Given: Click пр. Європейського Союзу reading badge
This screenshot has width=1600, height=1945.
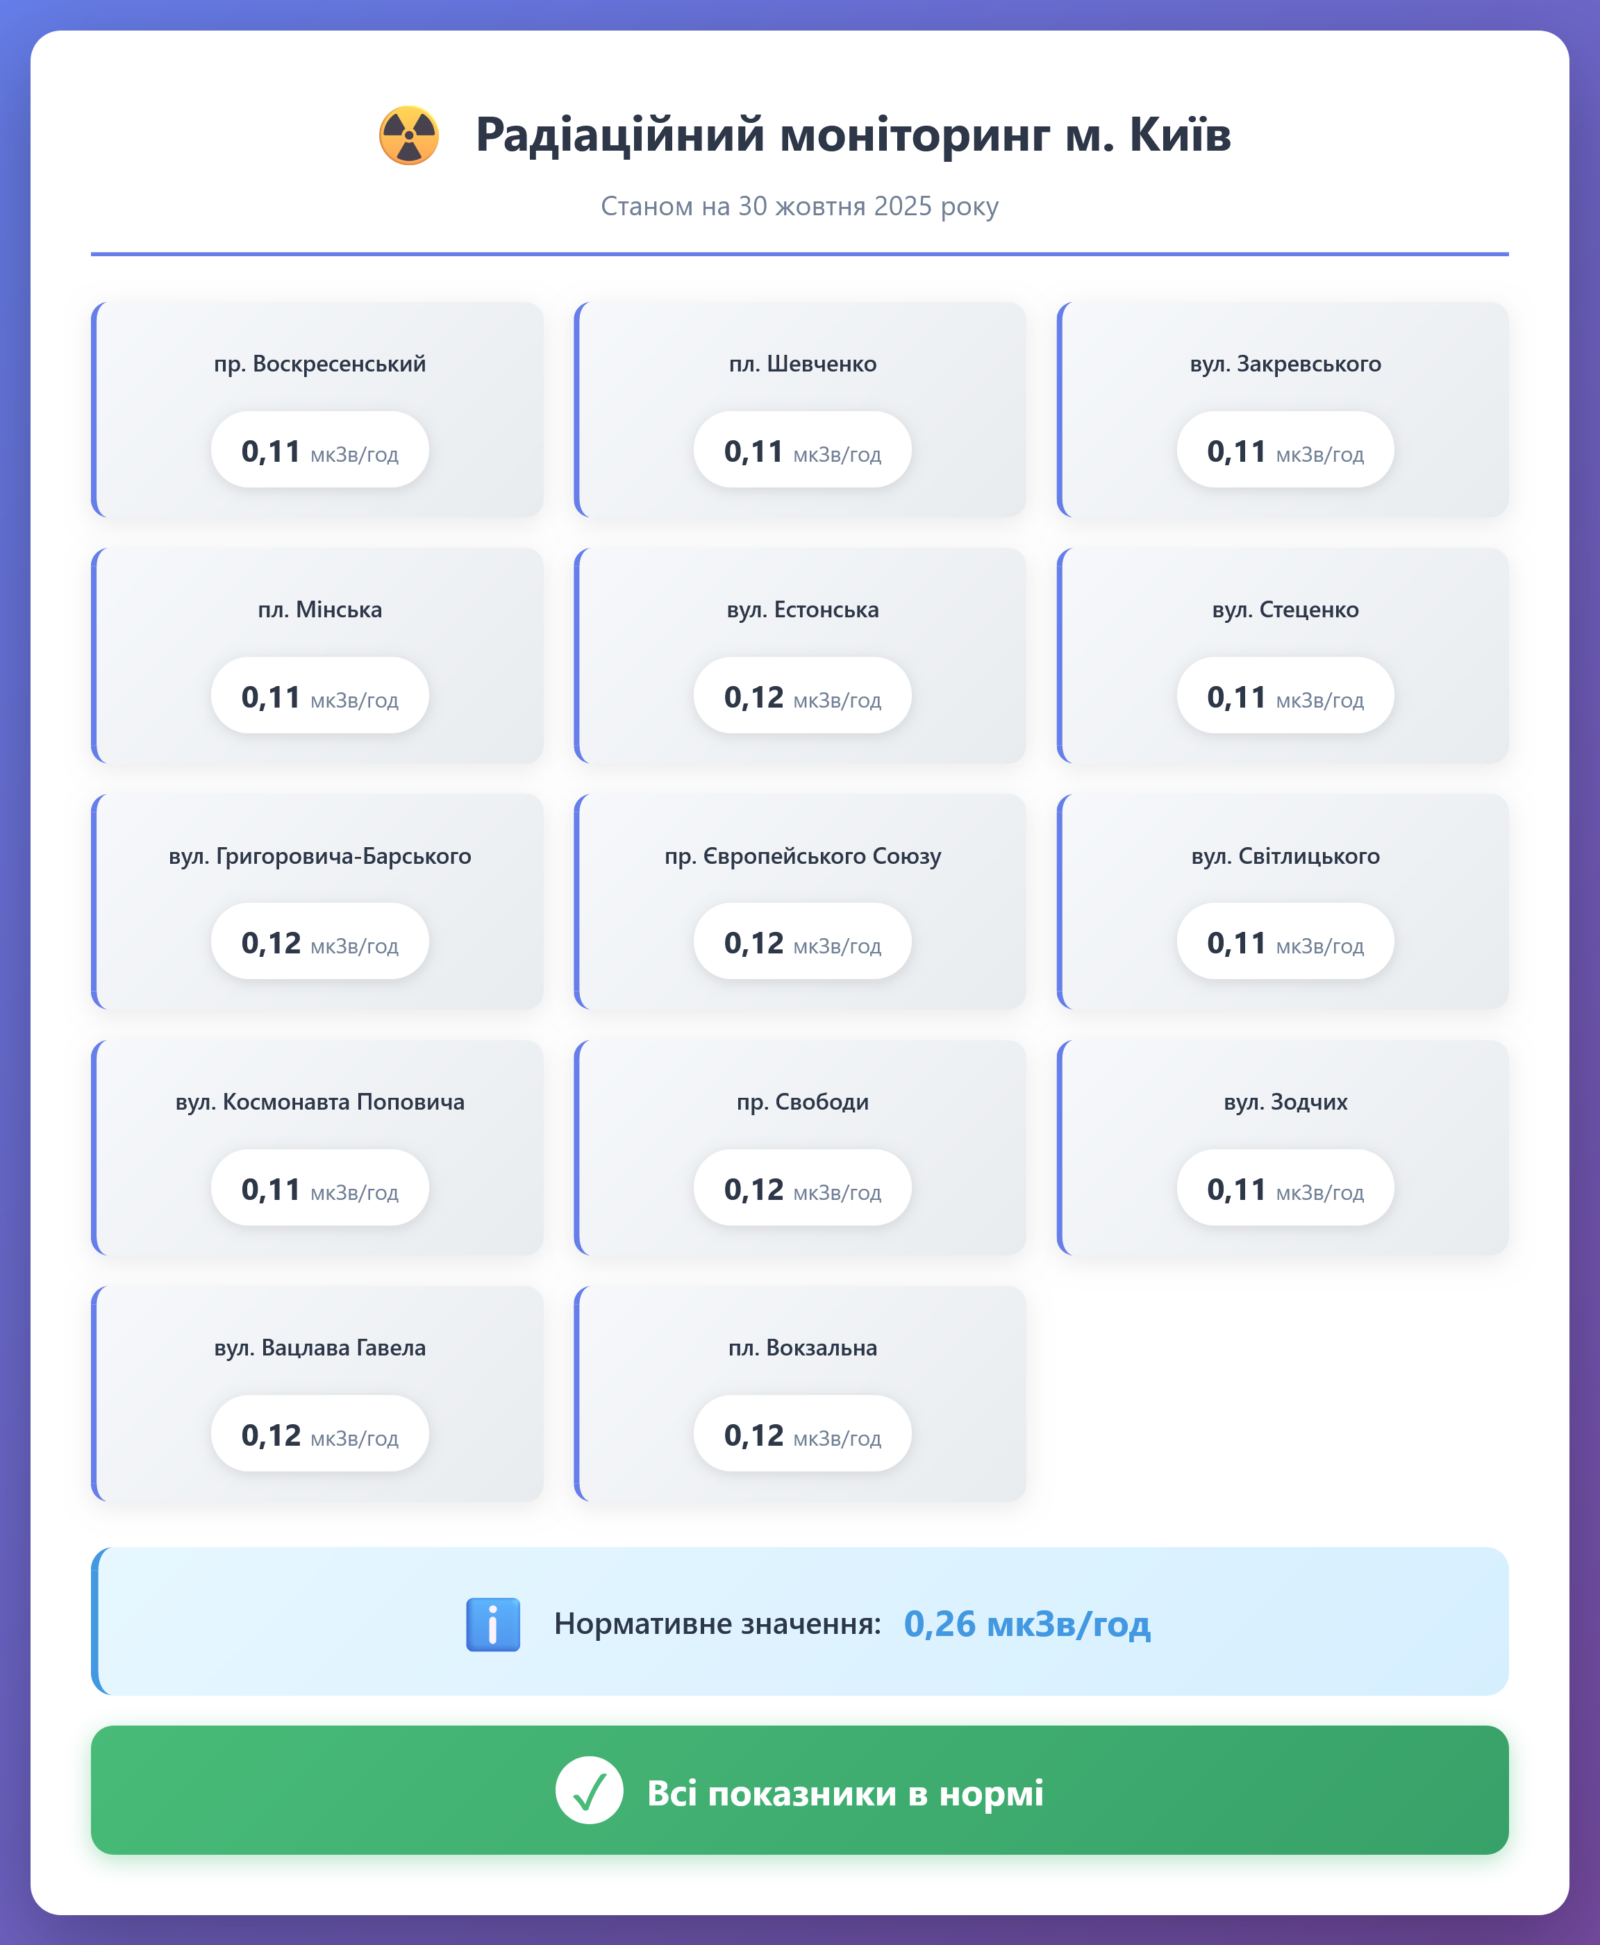Looking at the screenshot, I should [802, 942].
